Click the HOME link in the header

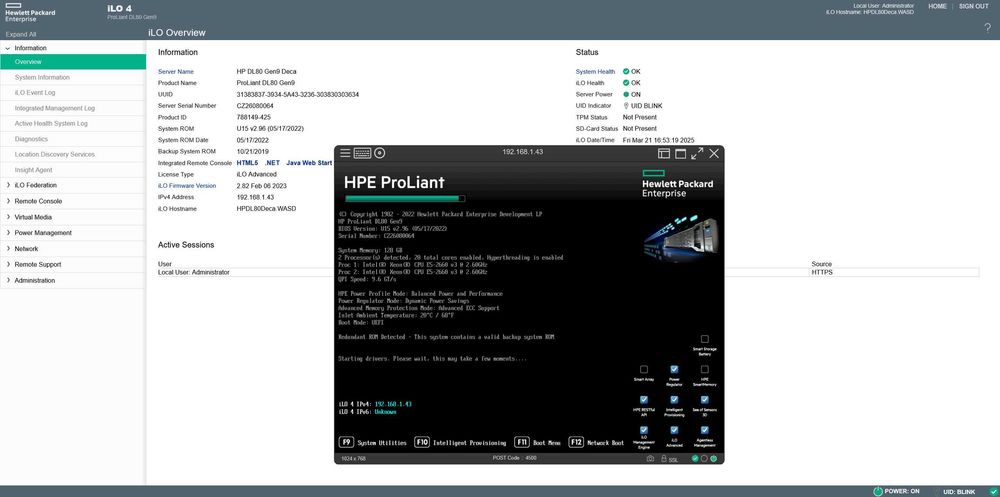pos(938,6)
